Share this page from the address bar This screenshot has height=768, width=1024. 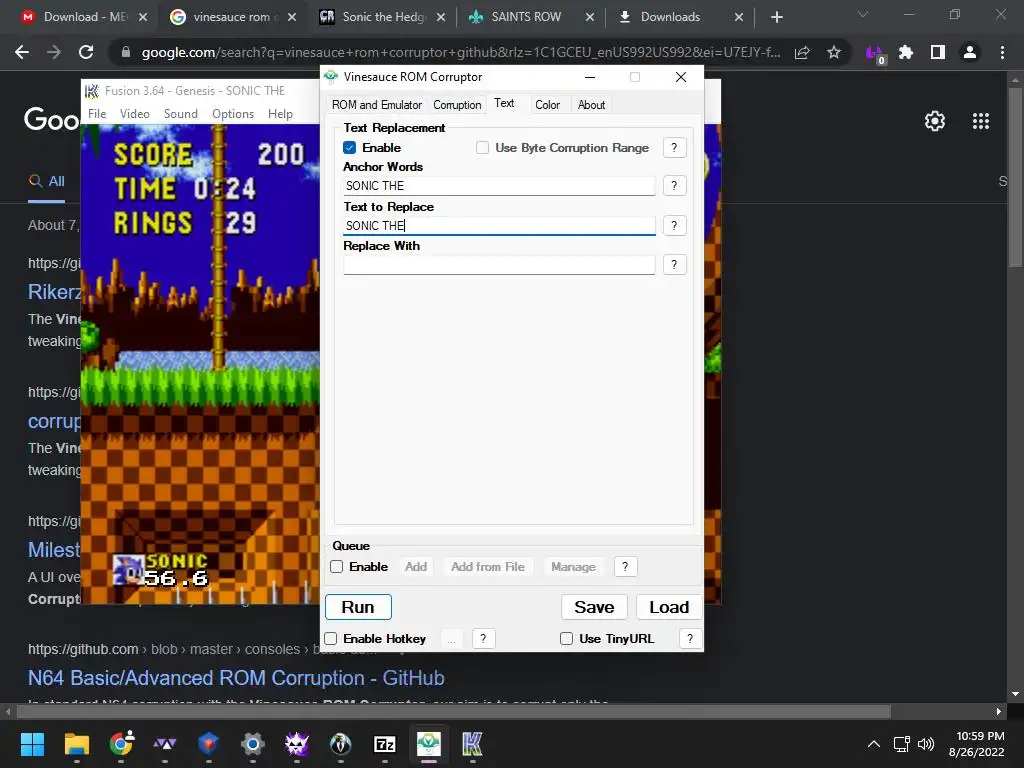tap(802, 52)
